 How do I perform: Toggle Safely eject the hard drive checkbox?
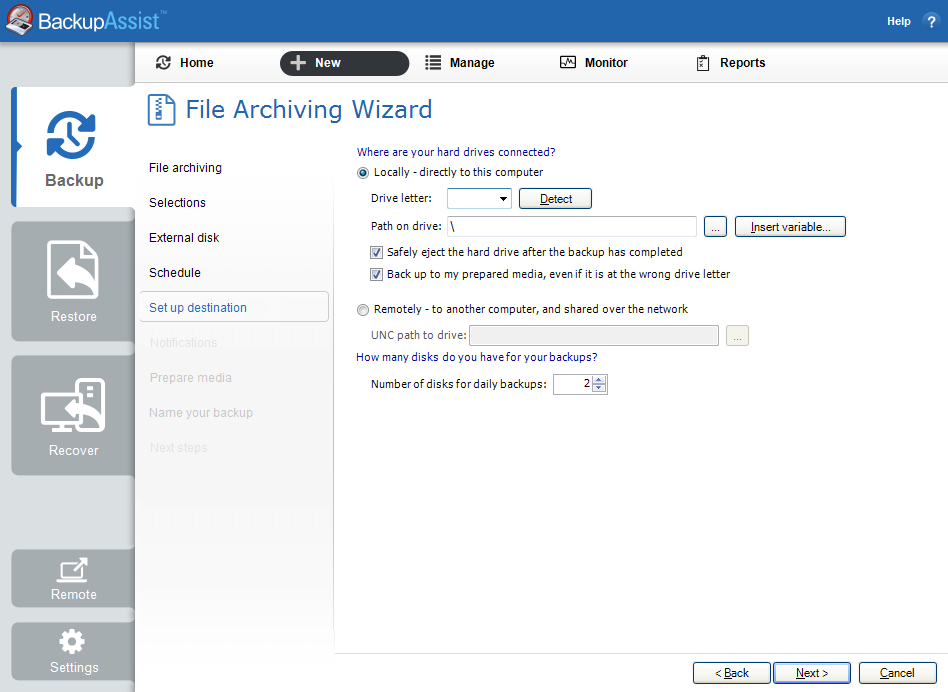(x=376, y=252)
